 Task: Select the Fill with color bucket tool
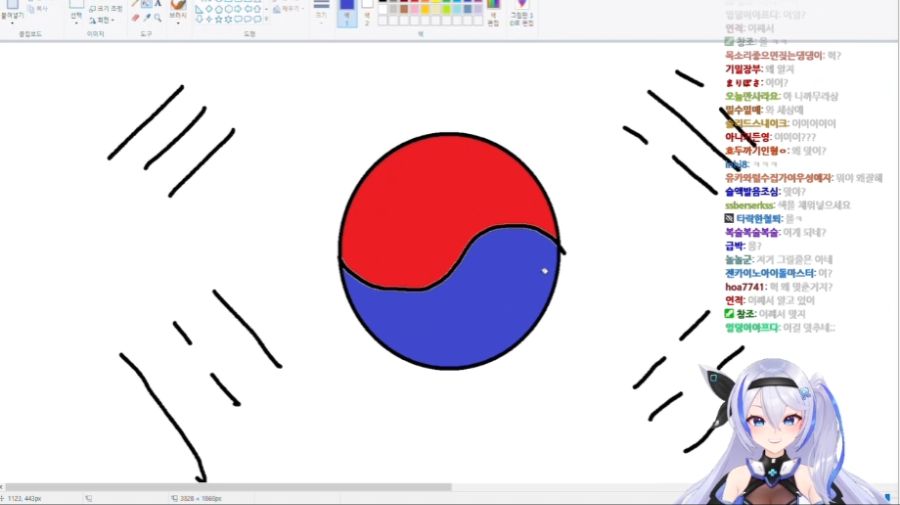click(146, 3)
